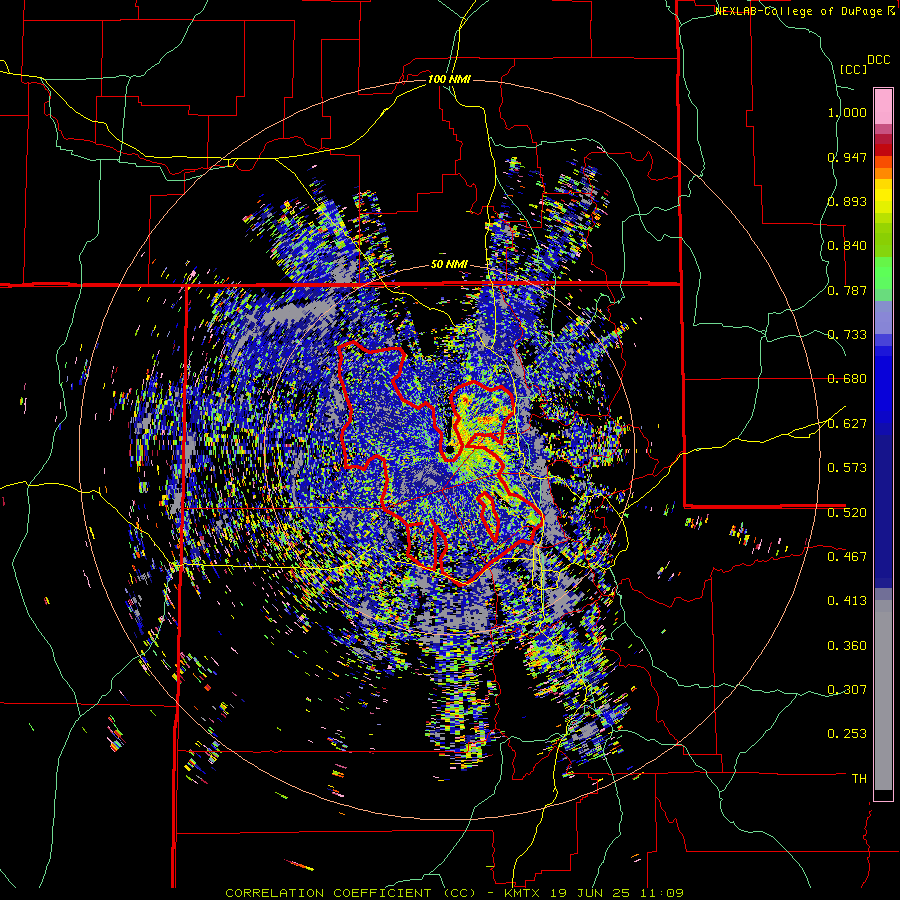Image resolution: width=900 pixels, height=900 pixels.
Task: Click the 0.520 legend value
Action: point(847,512)
